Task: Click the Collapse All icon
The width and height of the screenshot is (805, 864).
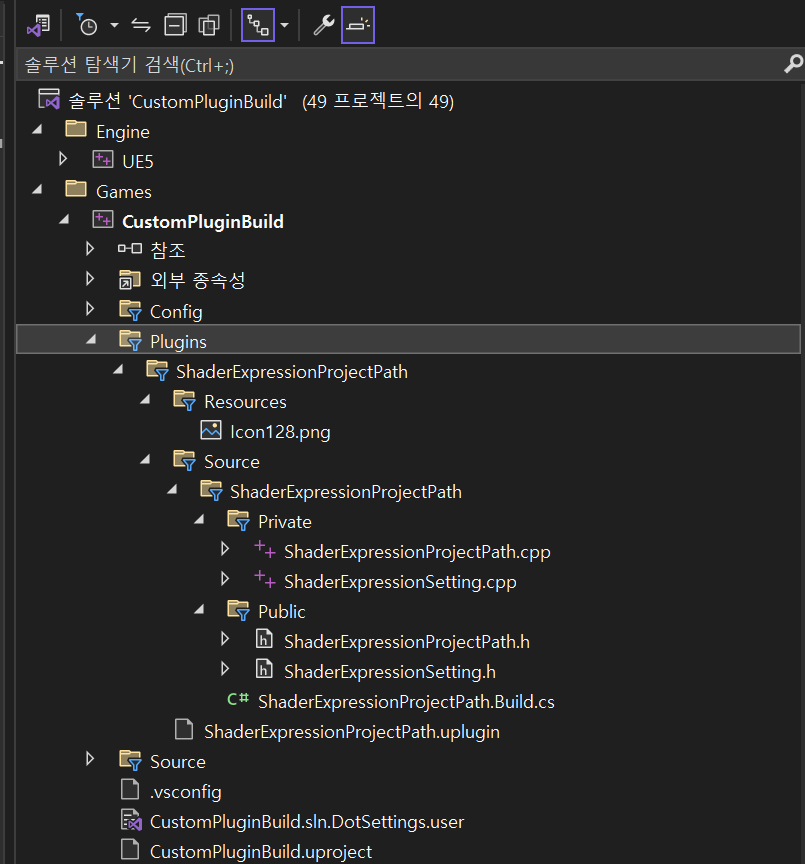Action: (175, 25)
